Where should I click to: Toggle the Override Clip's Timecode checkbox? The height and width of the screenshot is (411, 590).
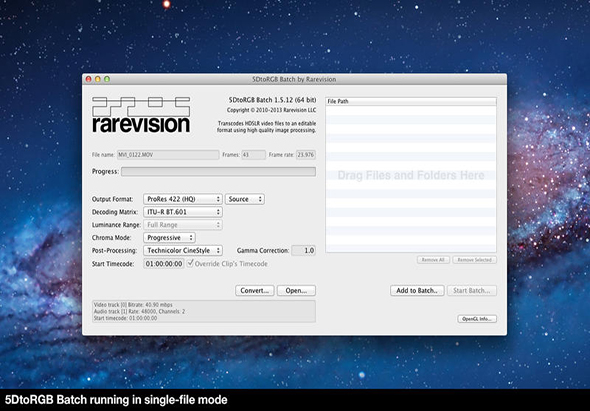pos(190,263)
